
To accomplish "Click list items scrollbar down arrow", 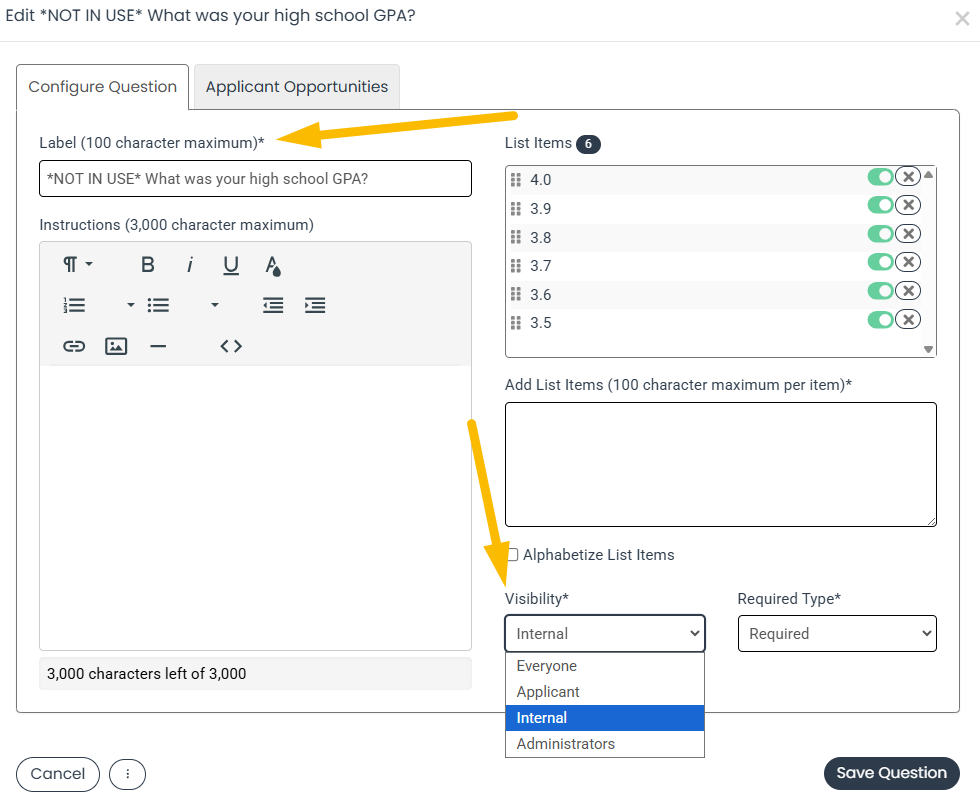I will point(929,349).
